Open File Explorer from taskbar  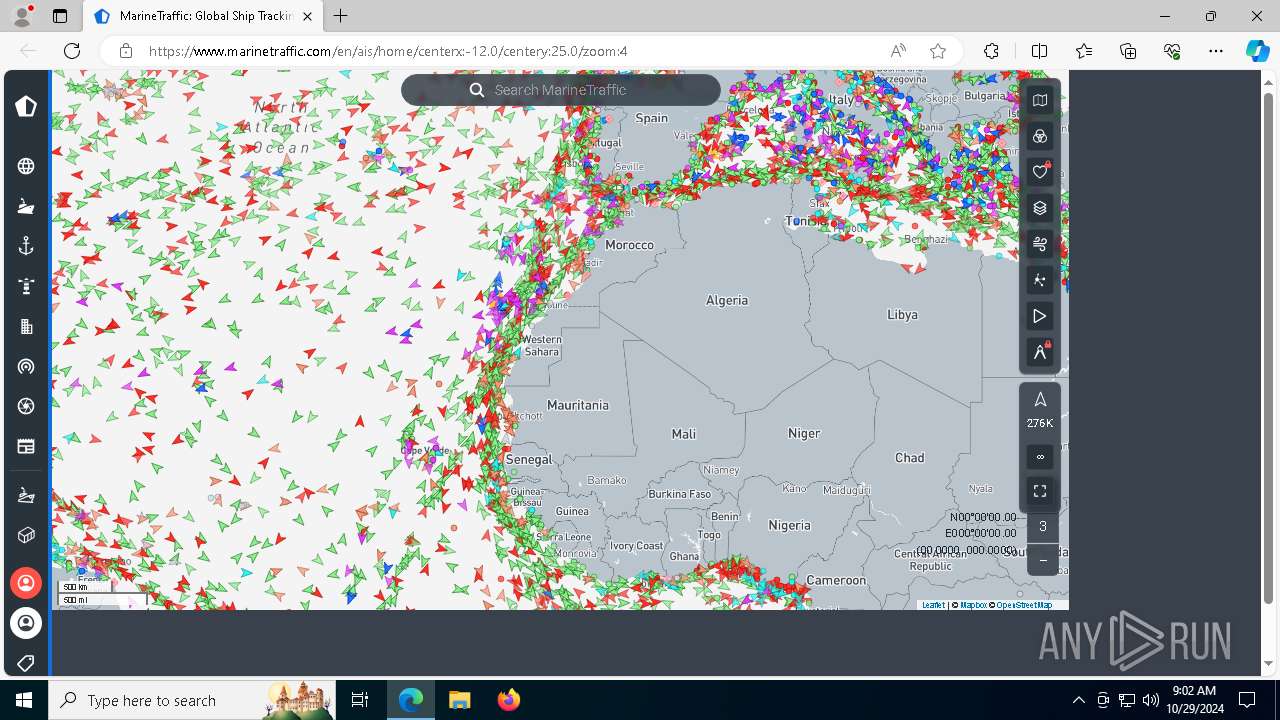(459, 700)
